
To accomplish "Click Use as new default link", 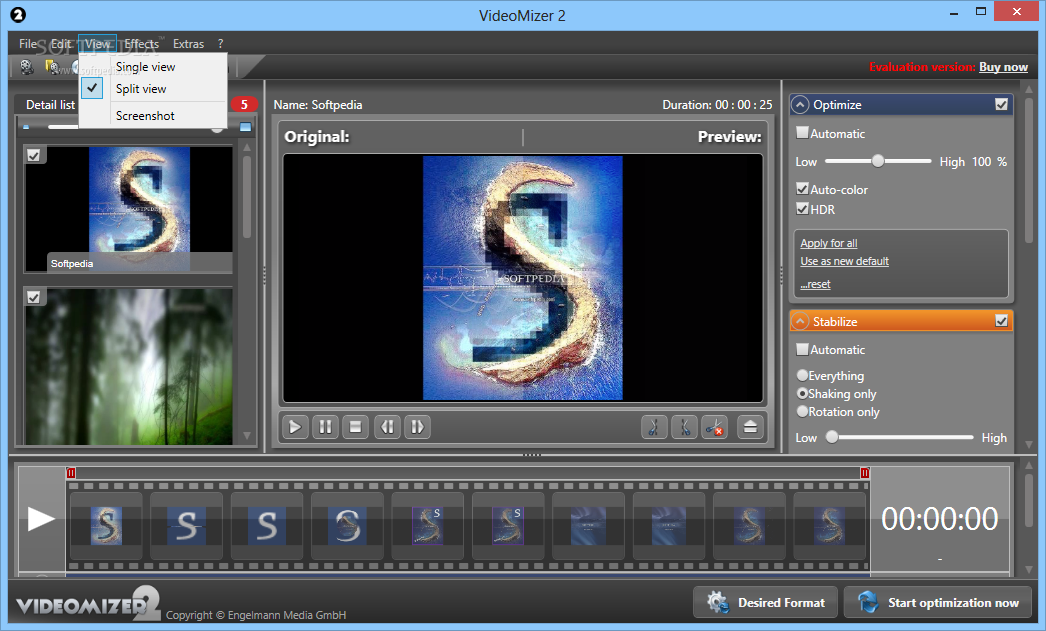I will pyautogui.click(x=845, y=261).
